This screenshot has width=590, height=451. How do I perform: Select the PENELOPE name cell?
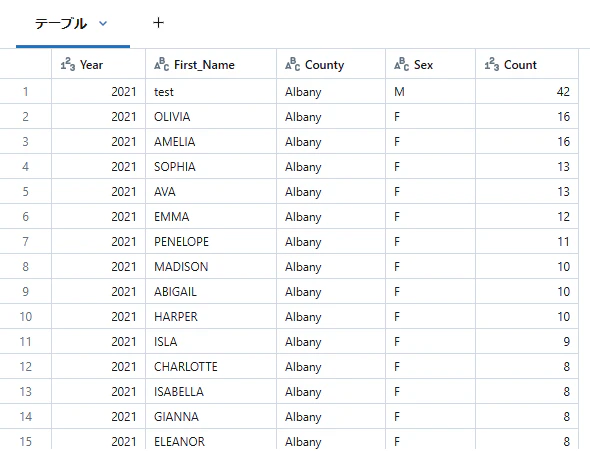pyautogui.click(x=211, y=241)
